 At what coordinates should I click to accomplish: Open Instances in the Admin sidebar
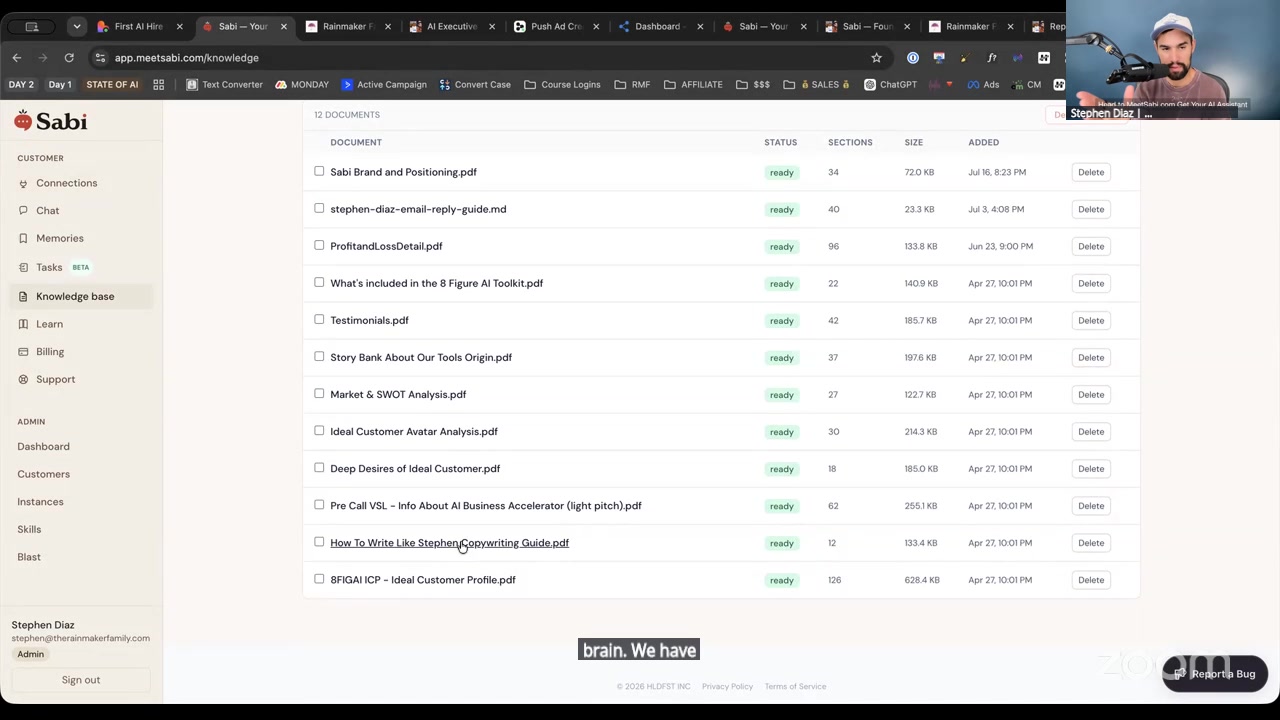coord(40,502)
